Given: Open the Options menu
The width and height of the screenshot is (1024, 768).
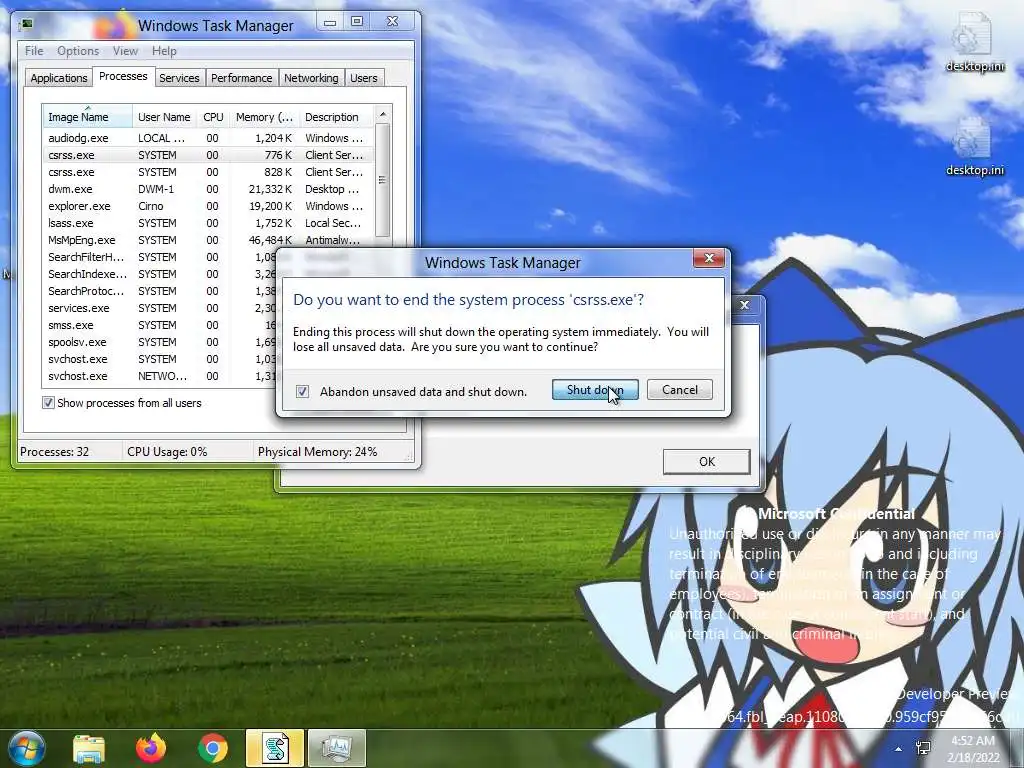Looking at the screenshot, I should (x=78, y=51).
